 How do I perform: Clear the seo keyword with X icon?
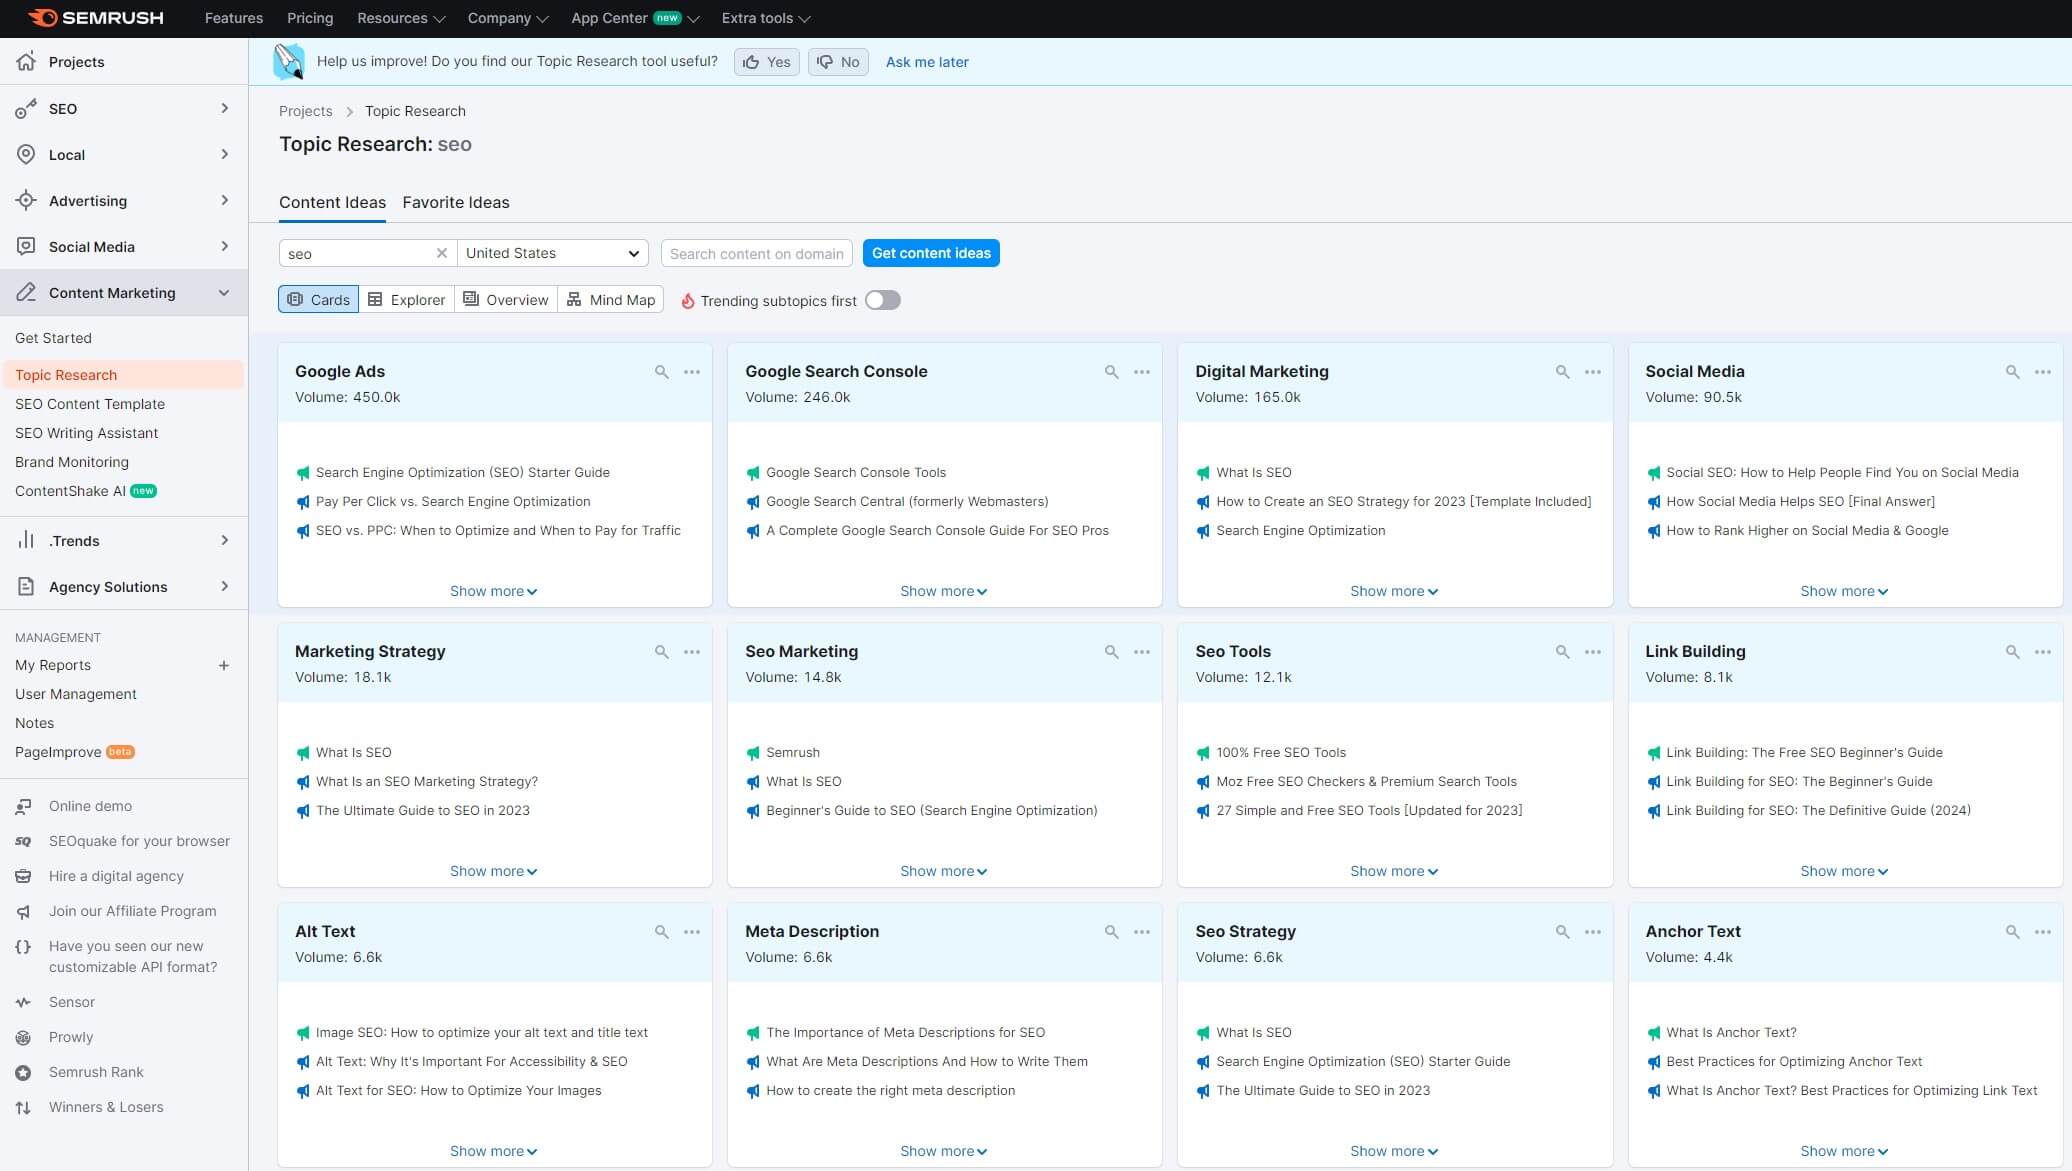tap(441, 253)
